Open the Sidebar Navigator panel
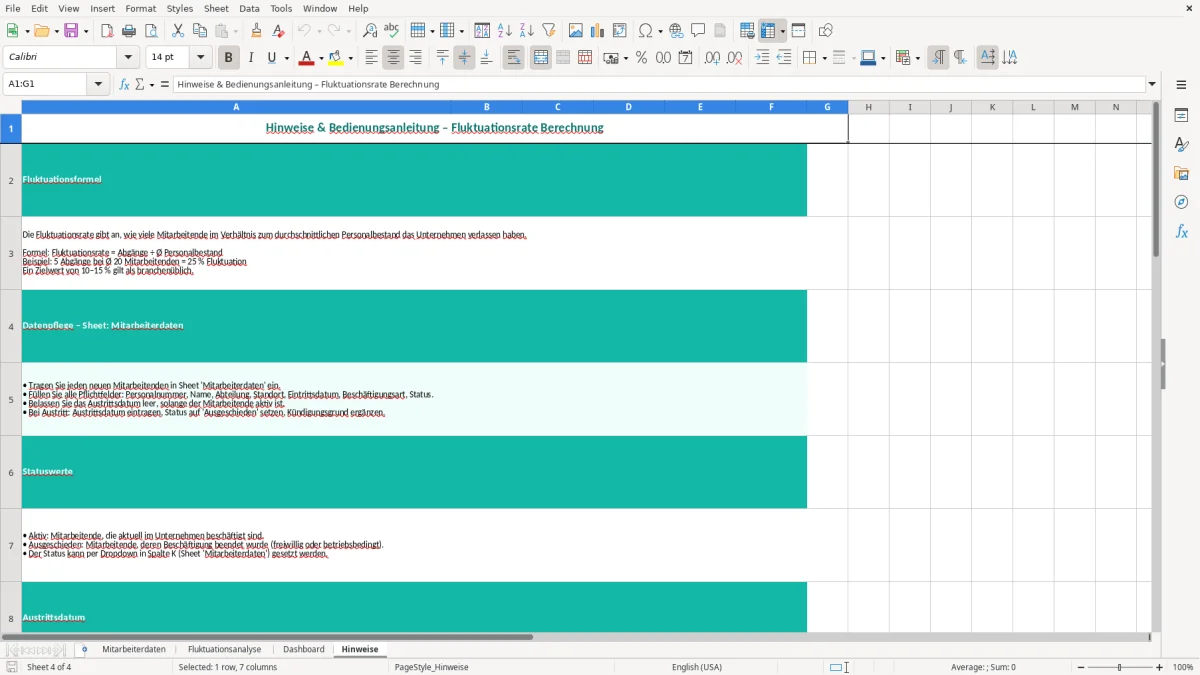Screen dimensions: 1200x675 pos(1181,203)
